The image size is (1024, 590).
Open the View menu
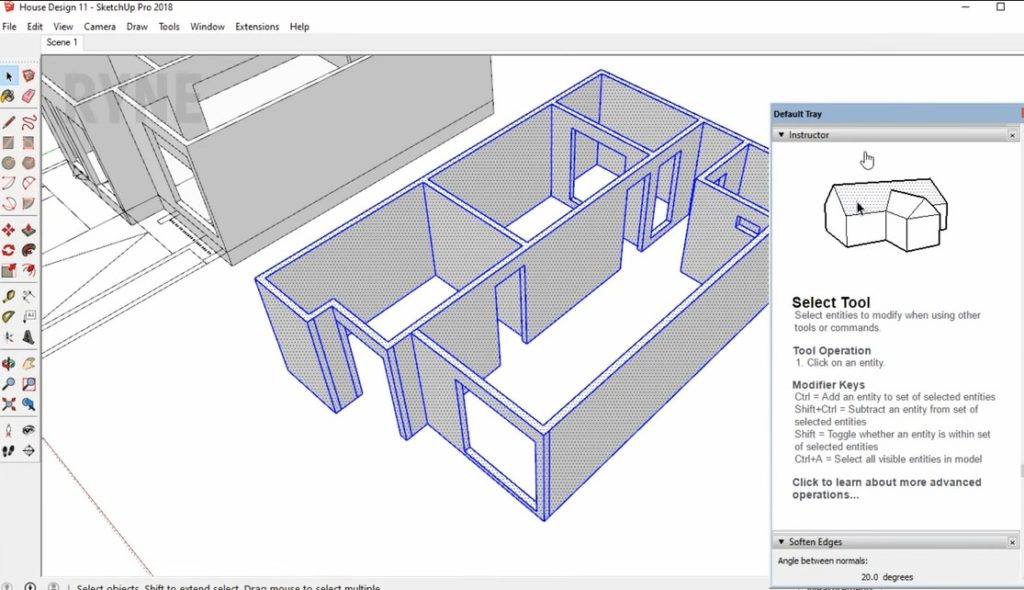click(x=63, y=27)
